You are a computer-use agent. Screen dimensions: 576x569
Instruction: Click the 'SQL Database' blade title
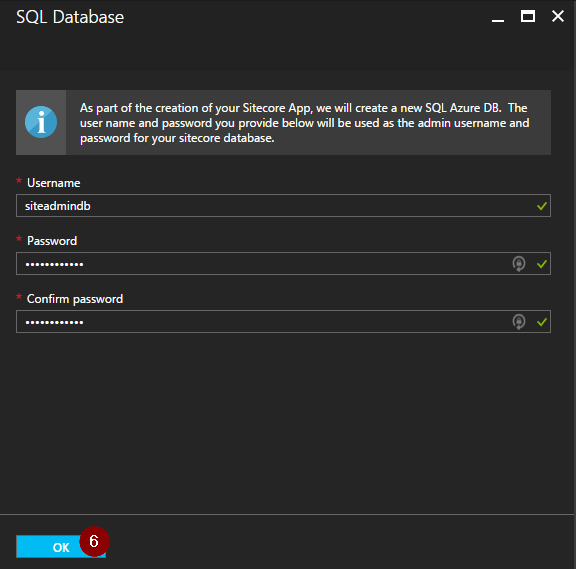pos(70,17)
